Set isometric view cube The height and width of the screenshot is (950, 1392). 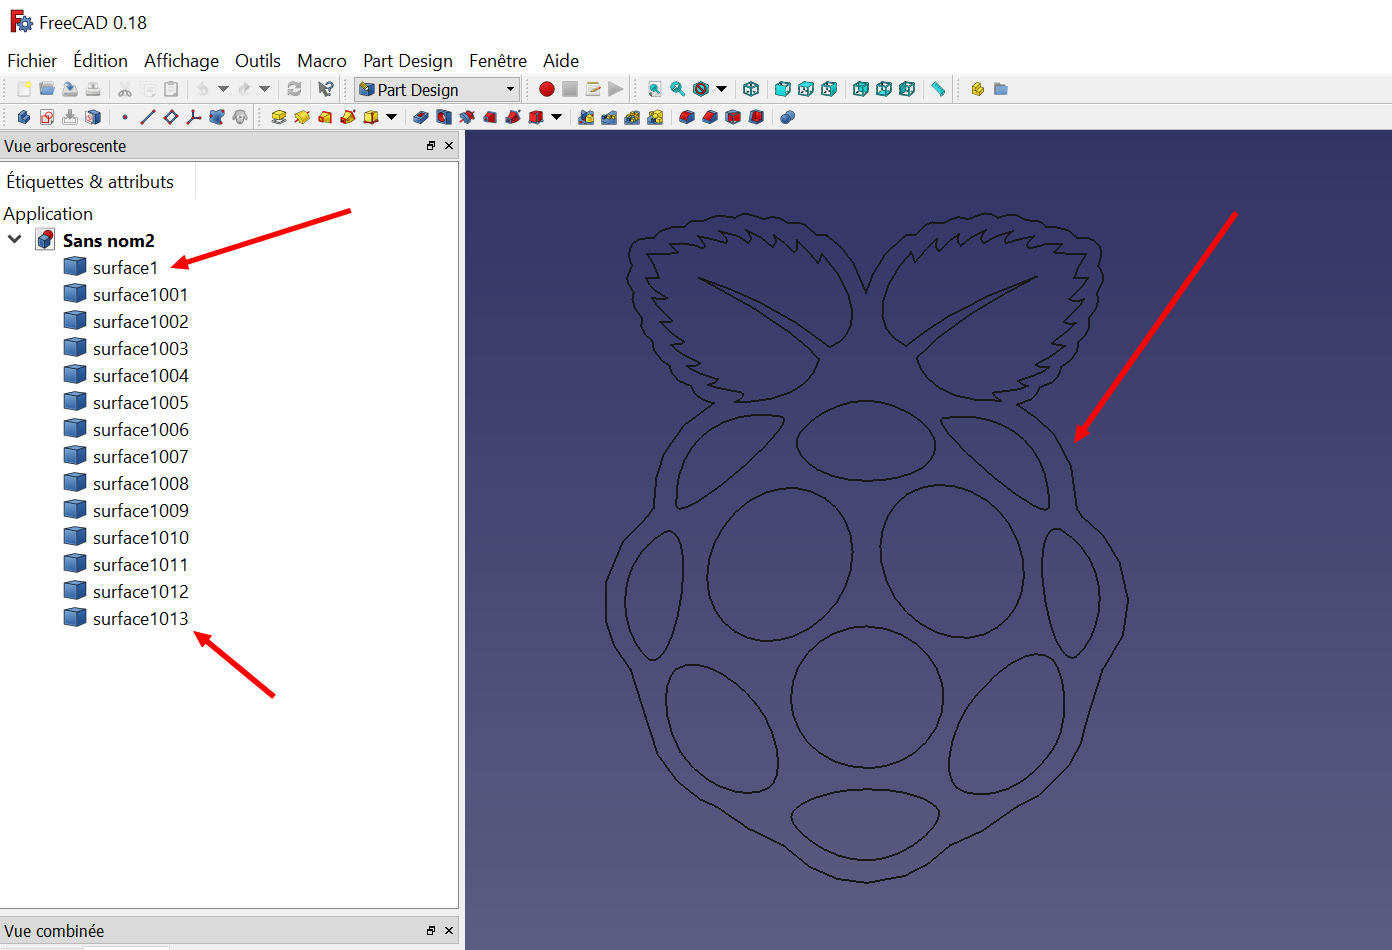coord(751,89)
